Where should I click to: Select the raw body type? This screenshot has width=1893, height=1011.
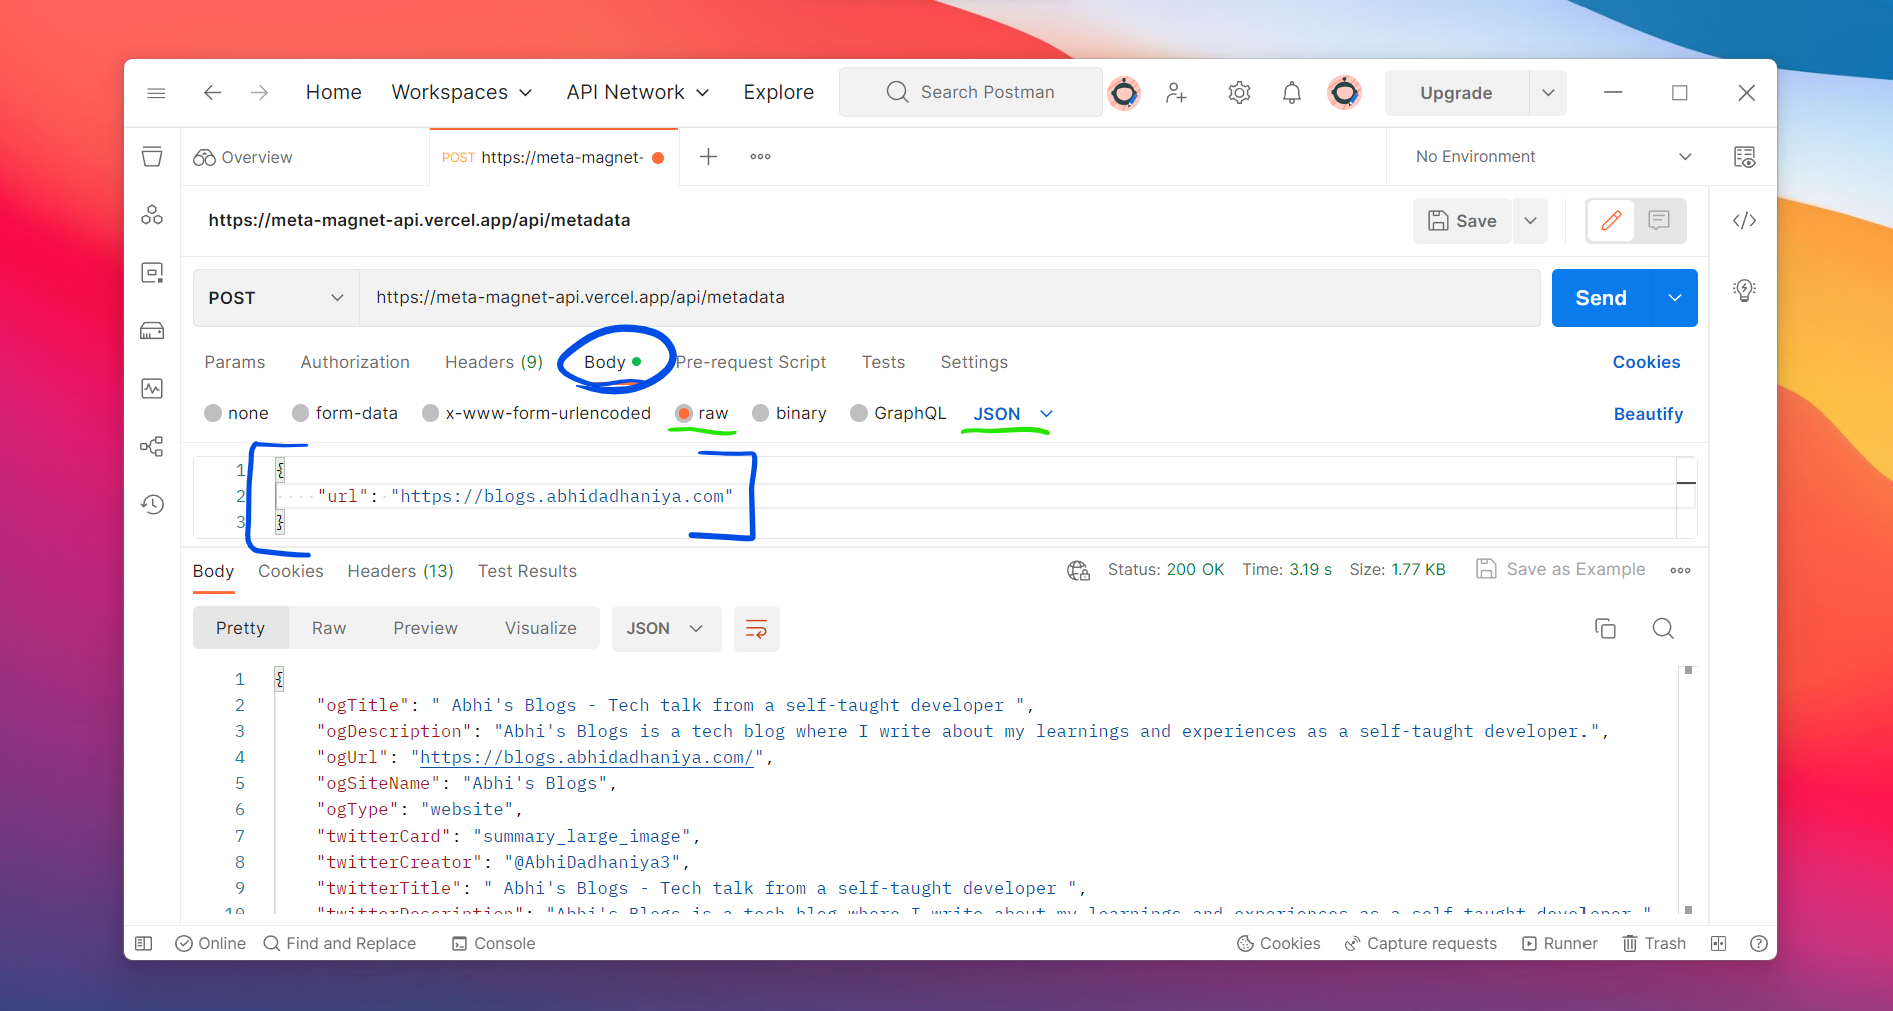(x=702, y=414)
